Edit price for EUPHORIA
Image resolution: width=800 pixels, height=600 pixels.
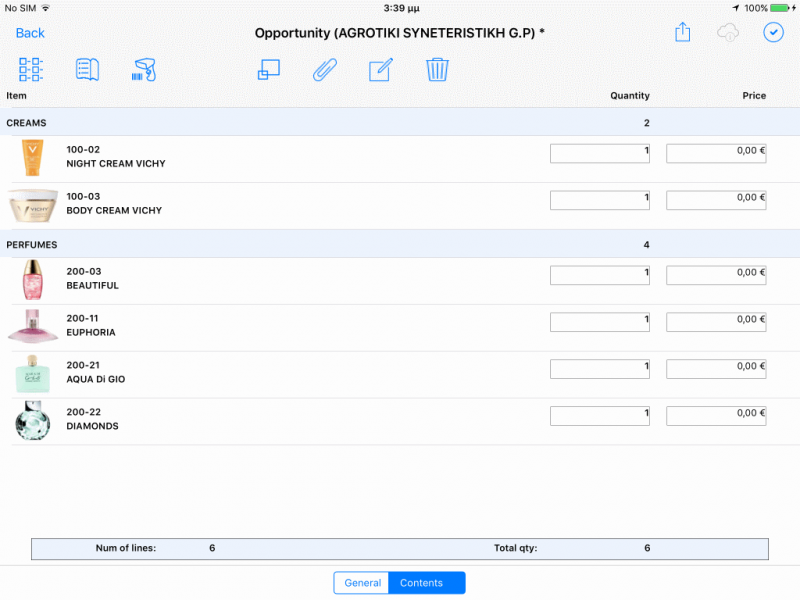pyautogui.click(x=716, y=322)
